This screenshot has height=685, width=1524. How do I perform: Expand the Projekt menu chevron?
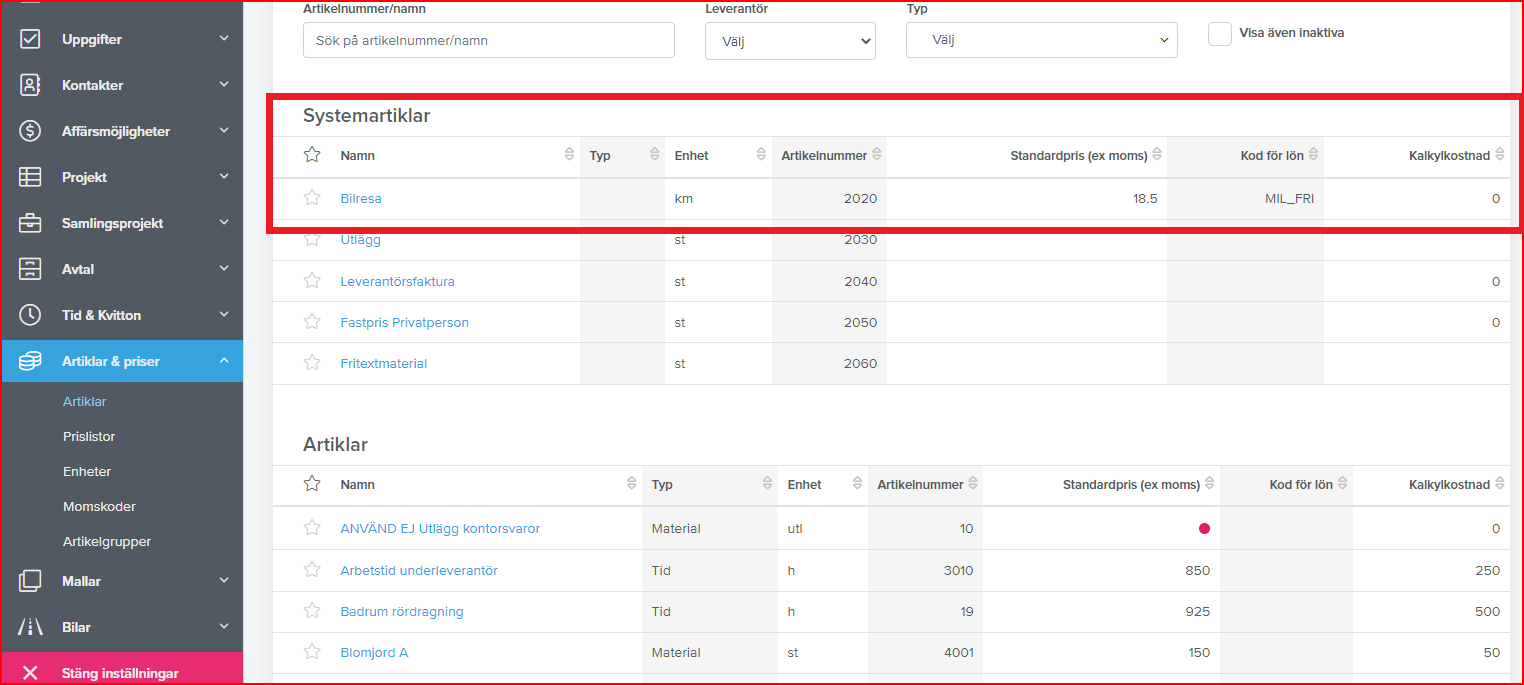224,177
